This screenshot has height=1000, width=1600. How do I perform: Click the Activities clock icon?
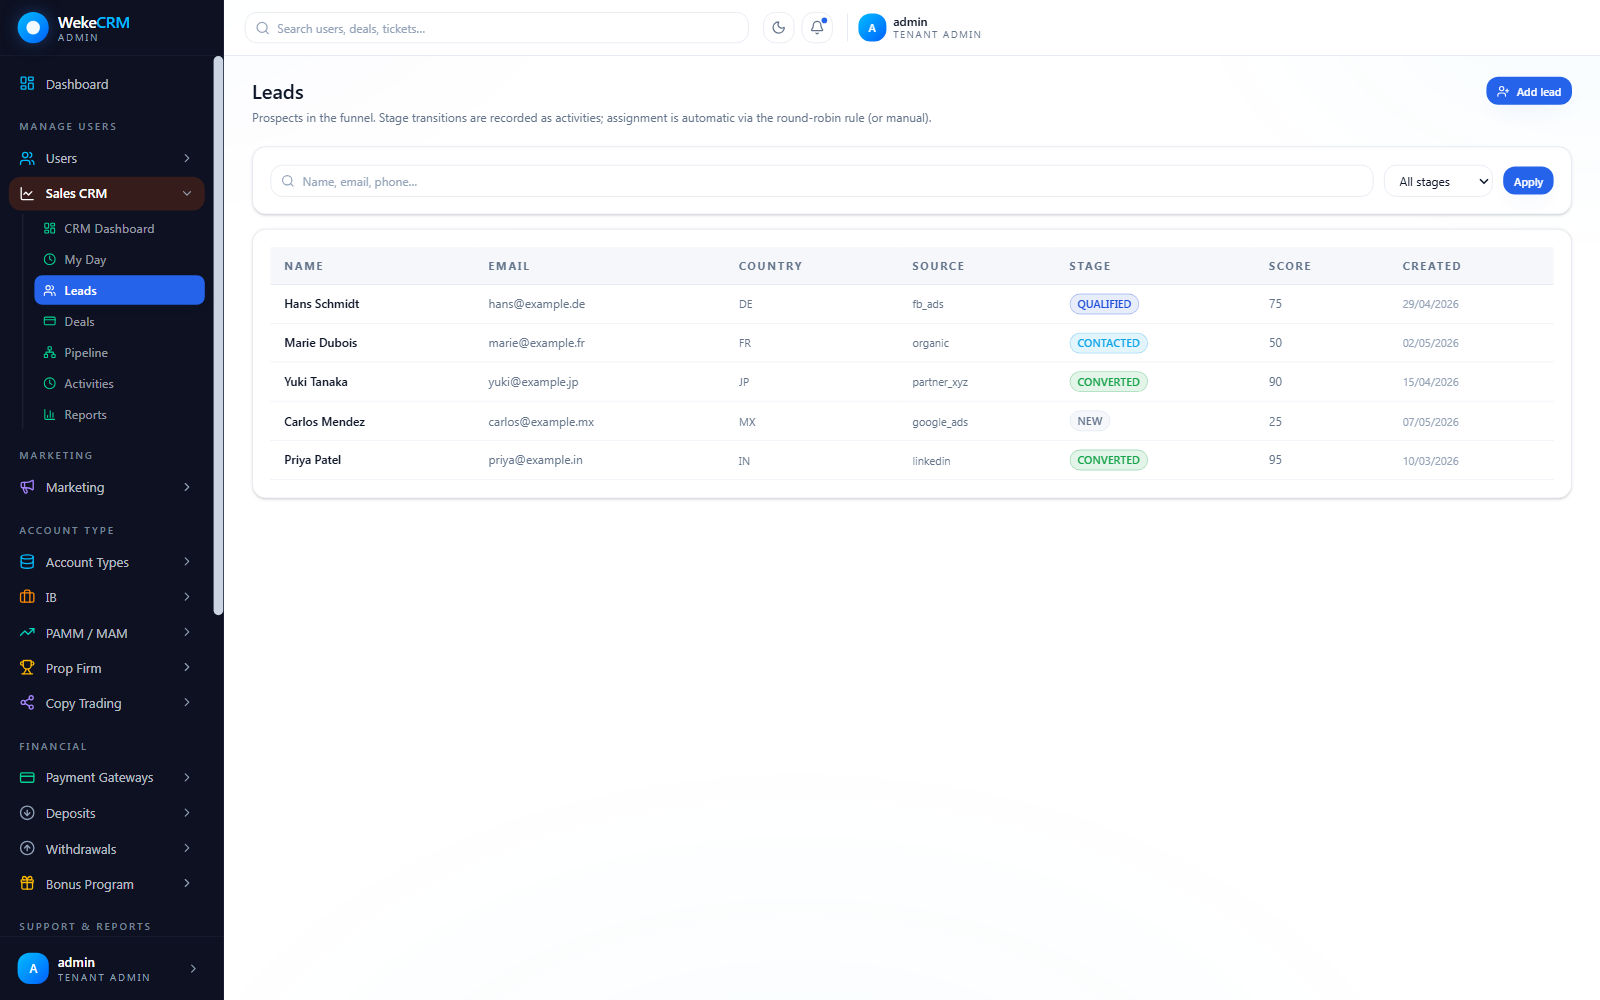(x=50, y=384)
